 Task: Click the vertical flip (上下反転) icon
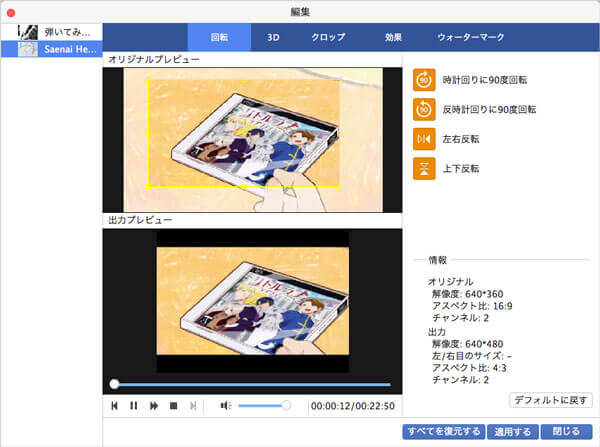click(x=424, y=168)
